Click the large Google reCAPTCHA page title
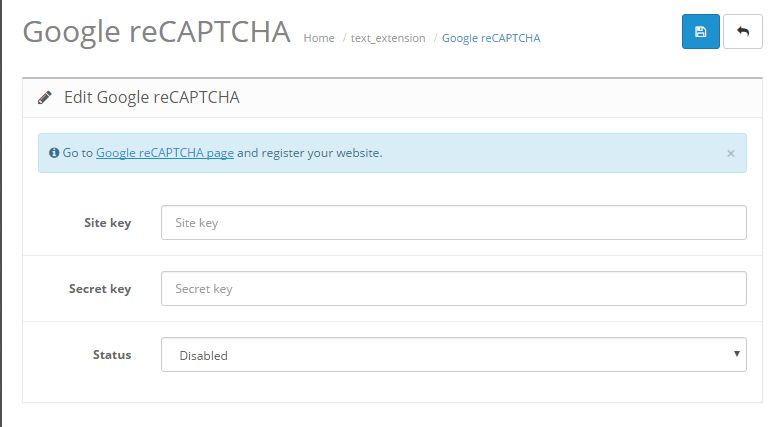 pyautogui.click(x=157, y=32)
